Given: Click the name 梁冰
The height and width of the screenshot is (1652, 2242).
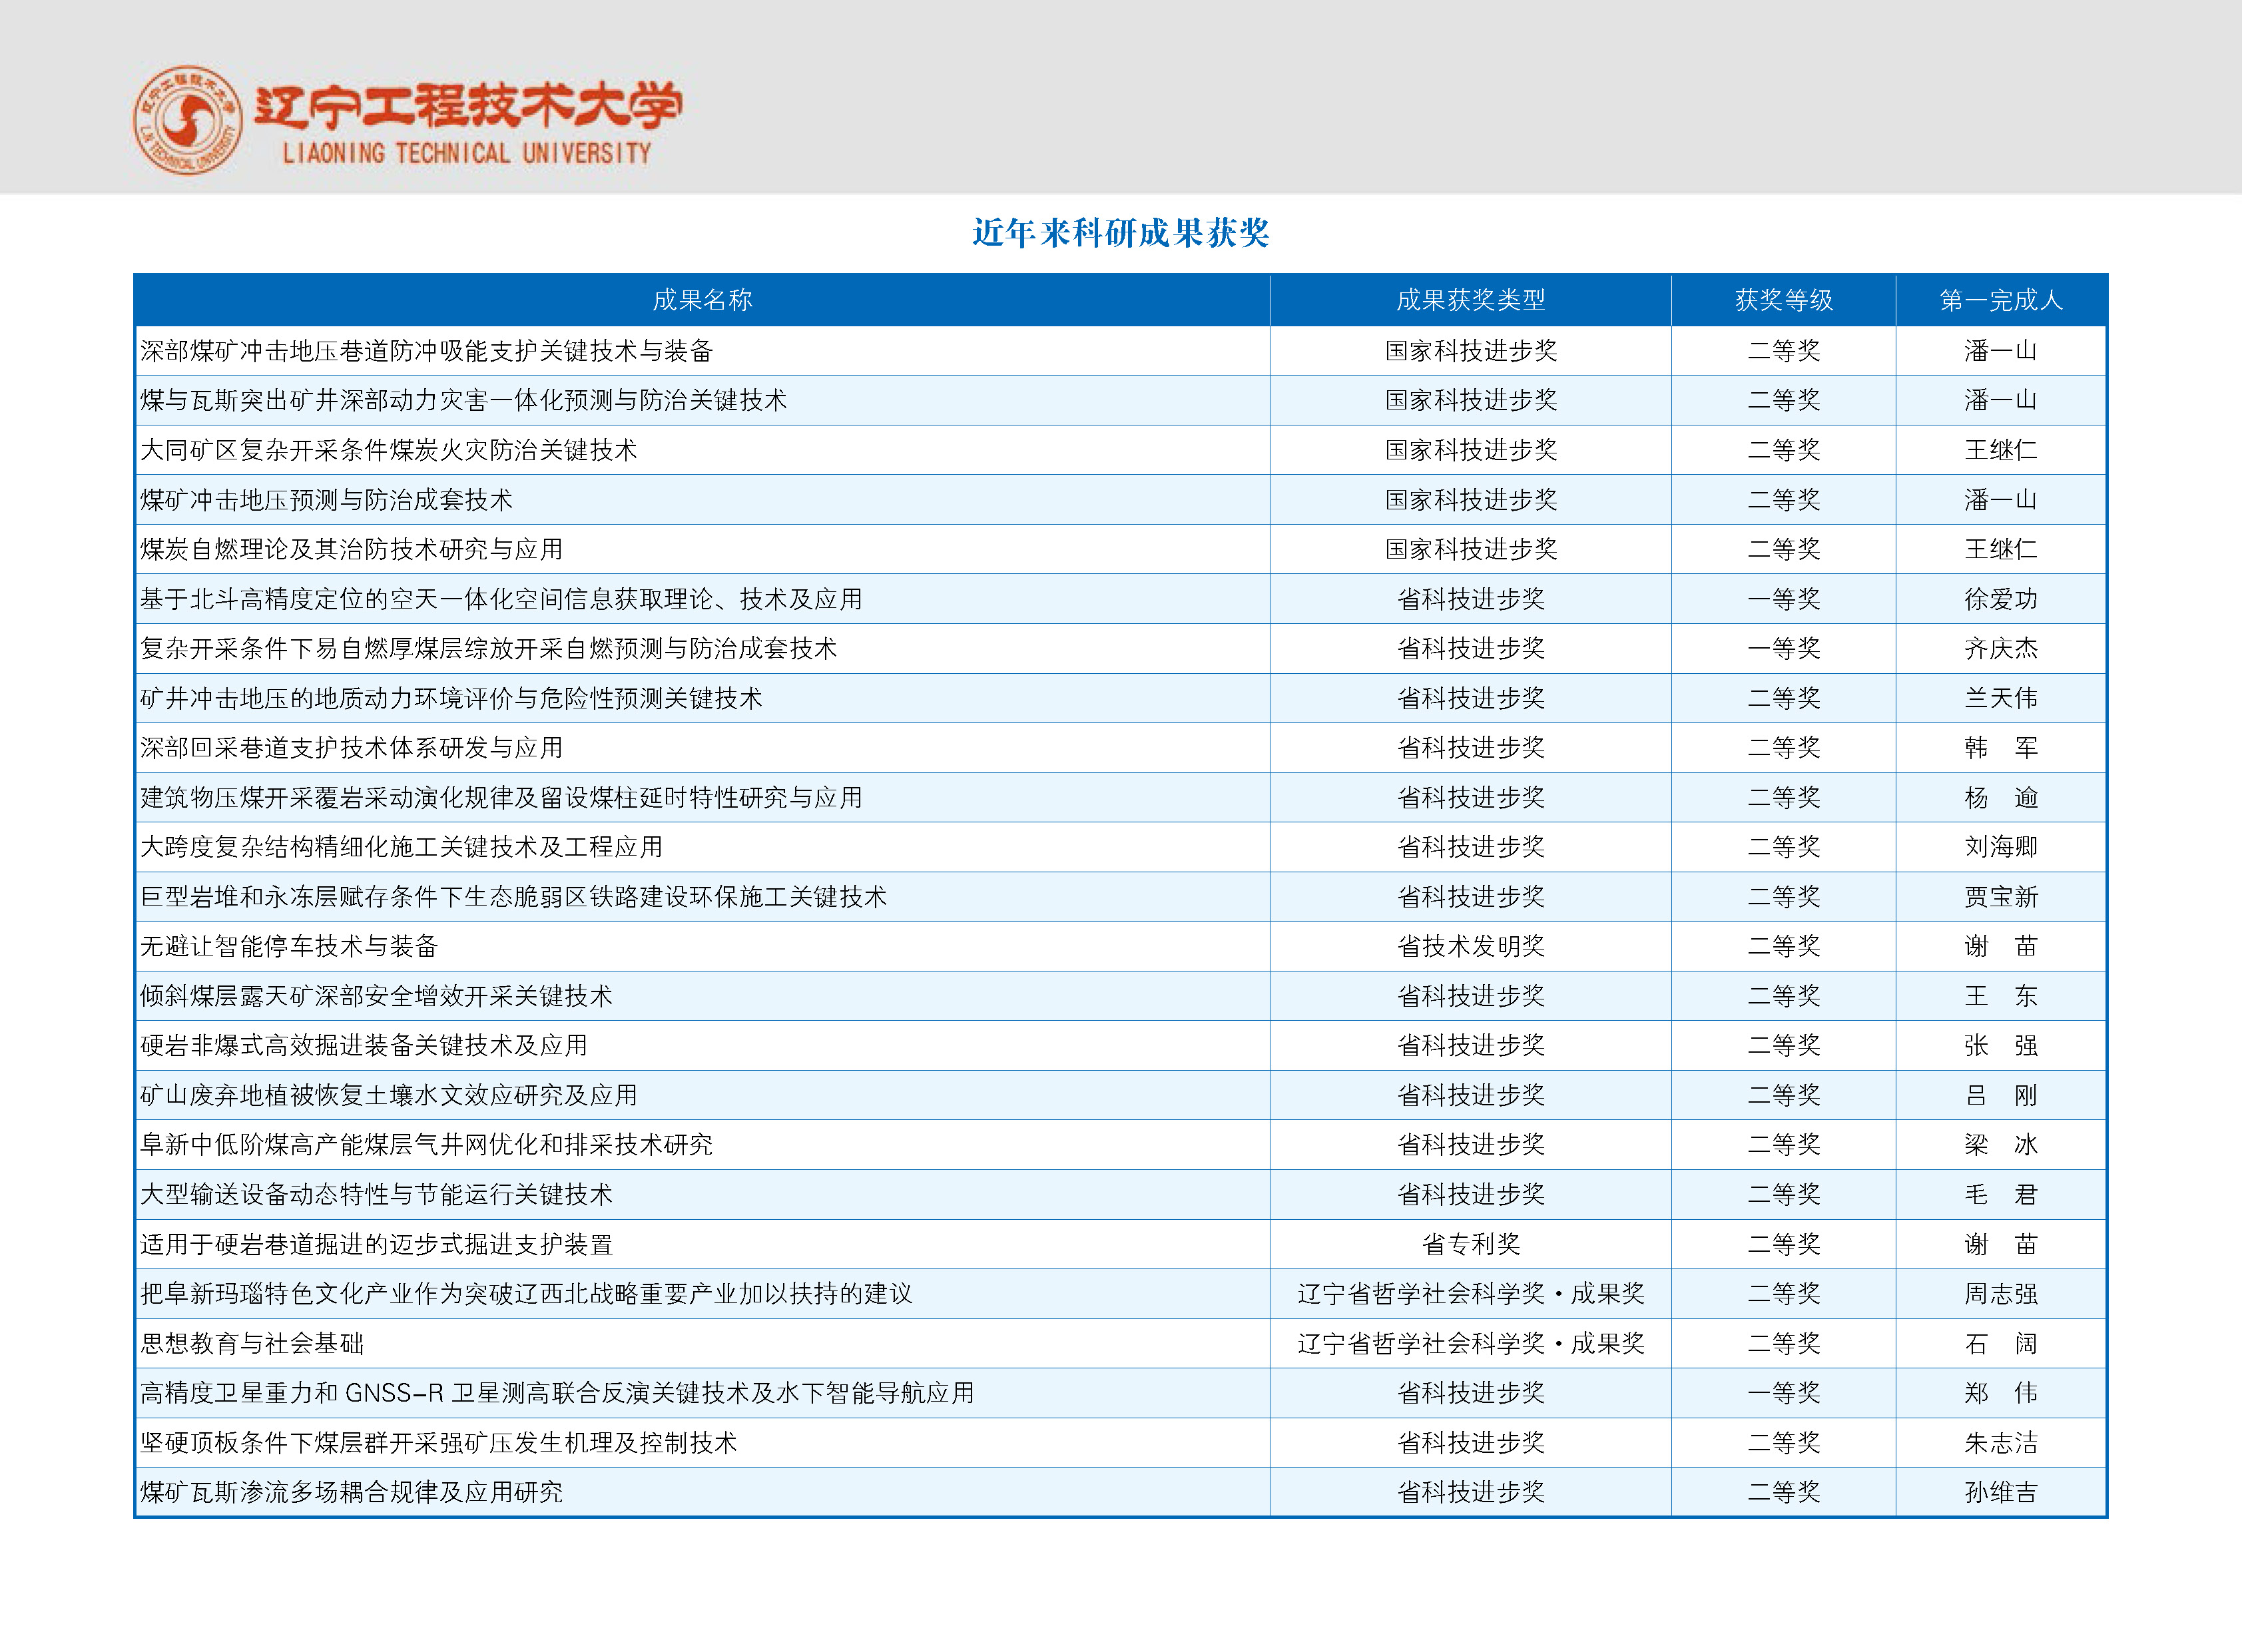Looking at the screenshot, I should coord(2001,1145).
